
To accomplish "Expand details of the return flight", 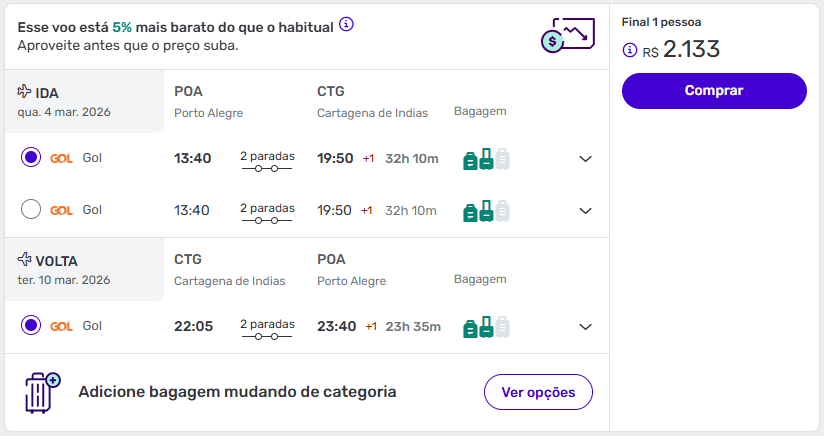I will 586,327.
